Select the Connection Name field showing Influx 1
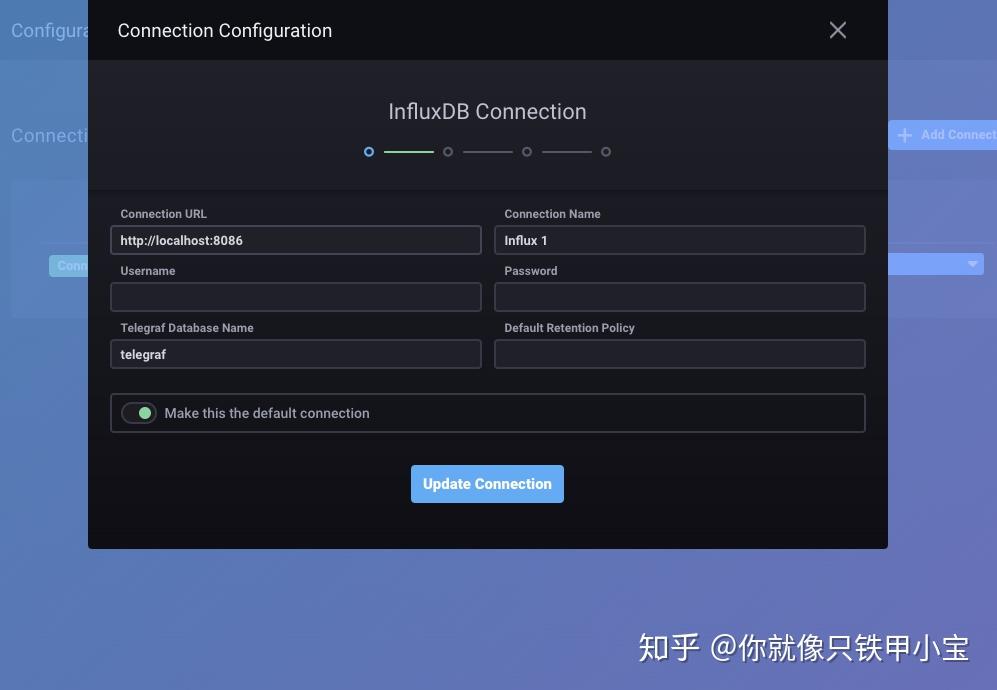This screenshot has width=997, height=690. [x=680, y=240]
